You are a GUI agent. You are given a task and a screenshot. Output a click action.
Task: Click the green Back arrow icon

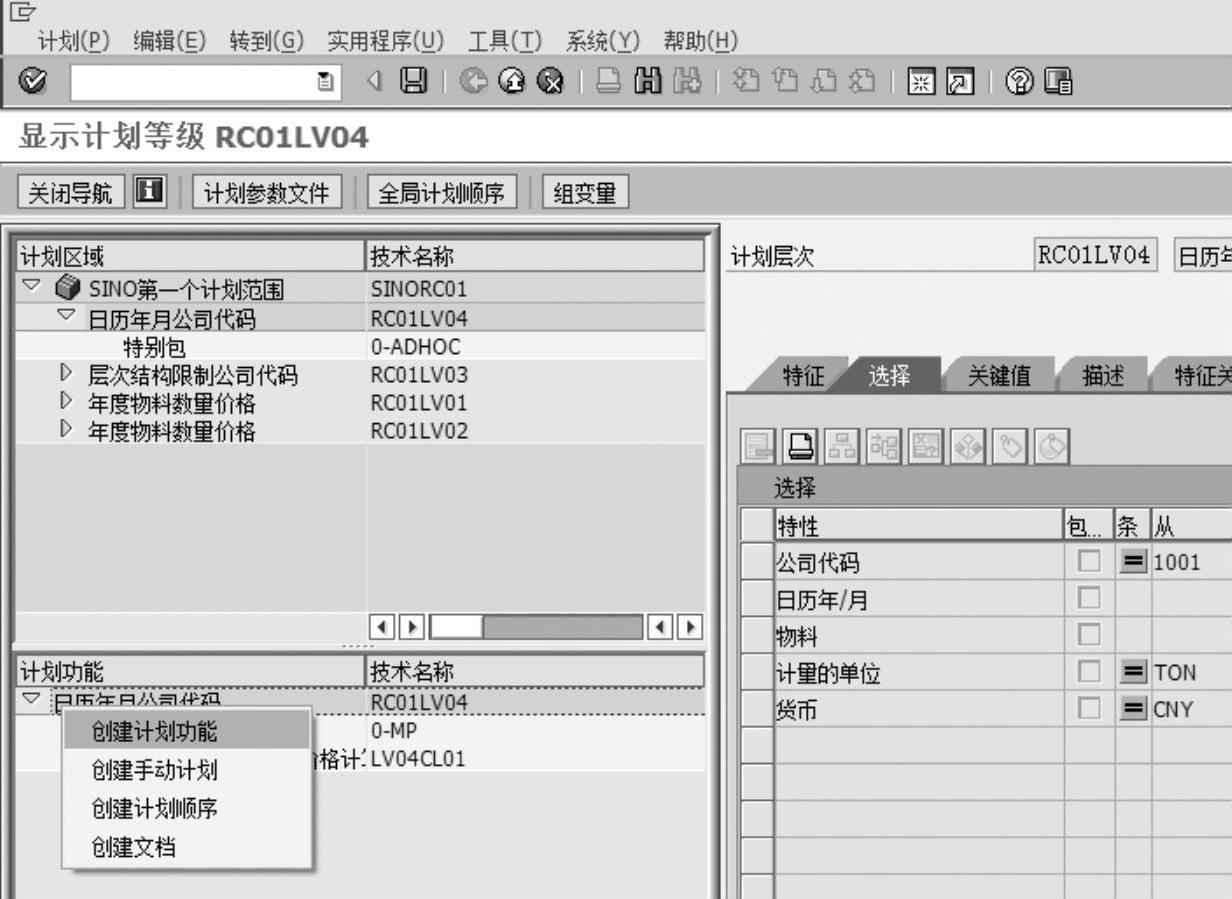[471, 81]
